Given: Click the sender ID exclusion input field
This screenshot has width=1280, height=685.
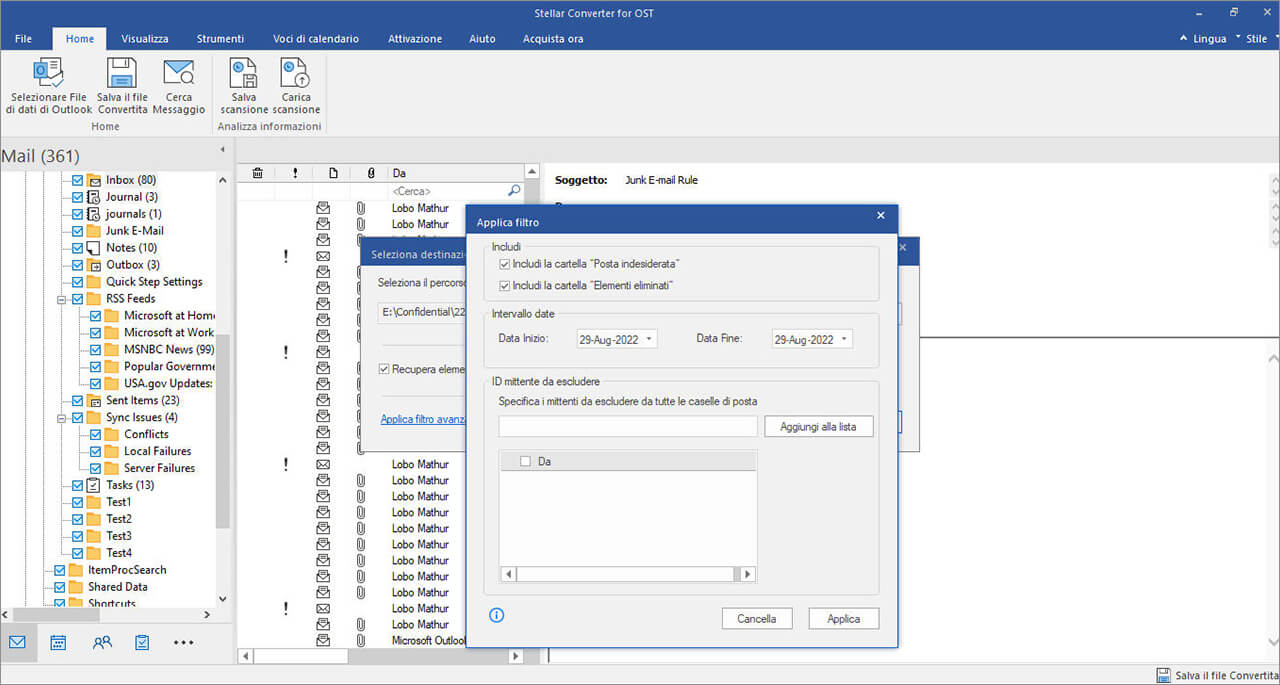Looking at the screenshot, I should 628,427.
